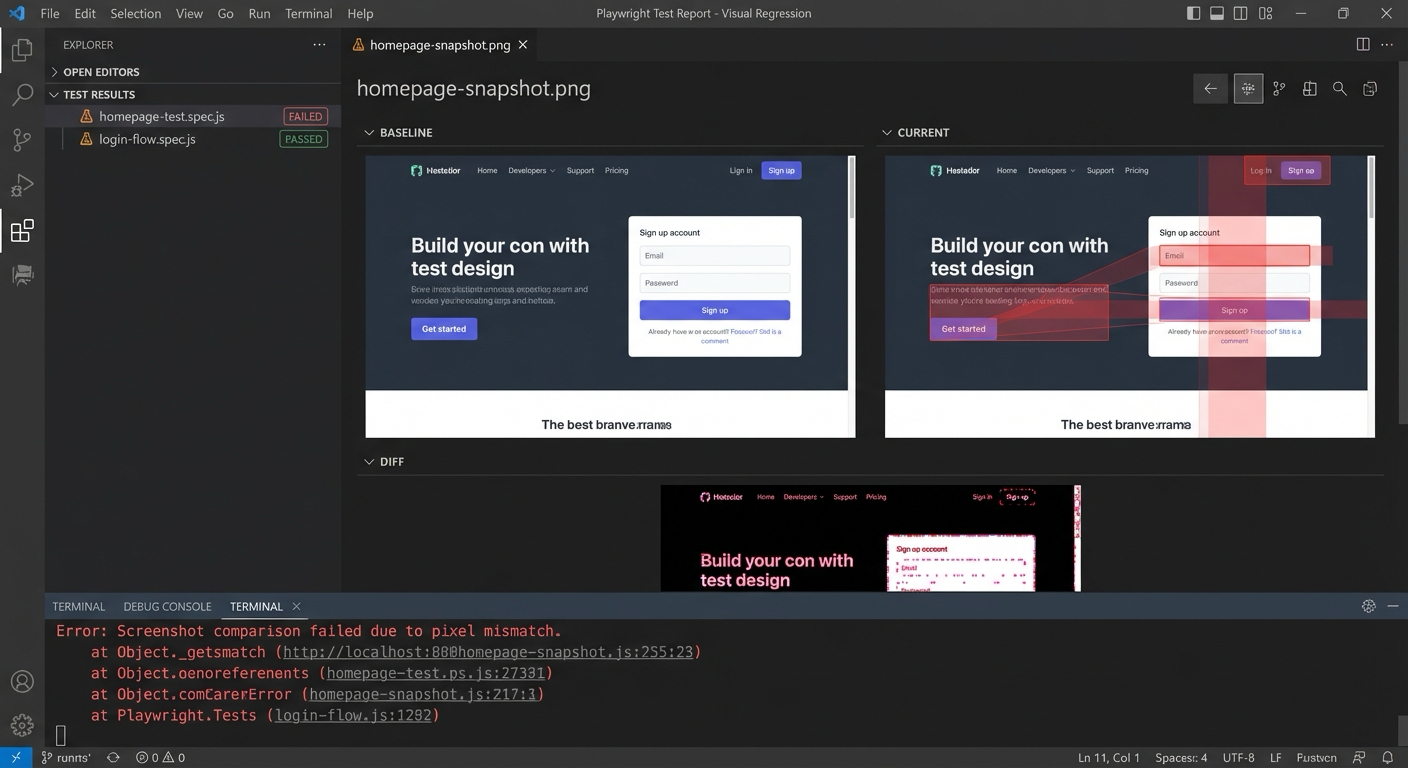Collapse the BASELINE section
Viewport: 1408px width, 768px height.
[370, 131]
